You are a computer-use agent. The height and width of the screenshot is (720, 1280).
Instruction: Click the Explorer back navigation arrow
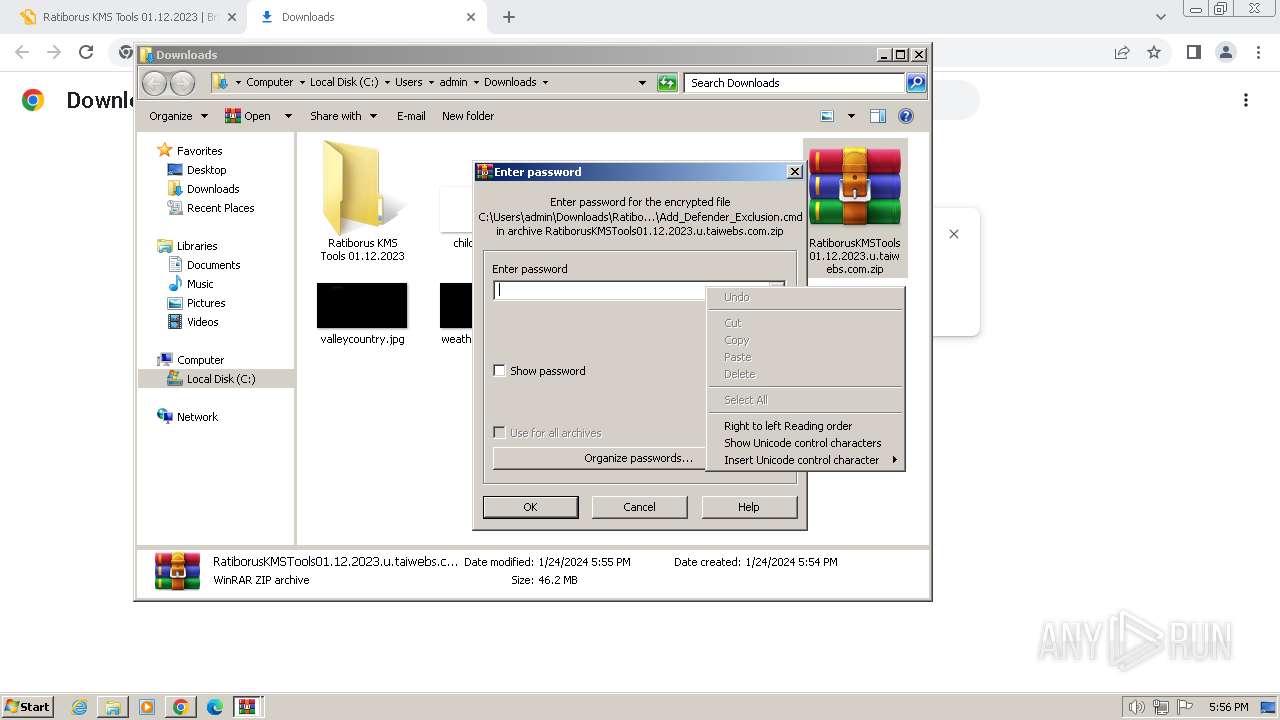(x=154, y=83)
